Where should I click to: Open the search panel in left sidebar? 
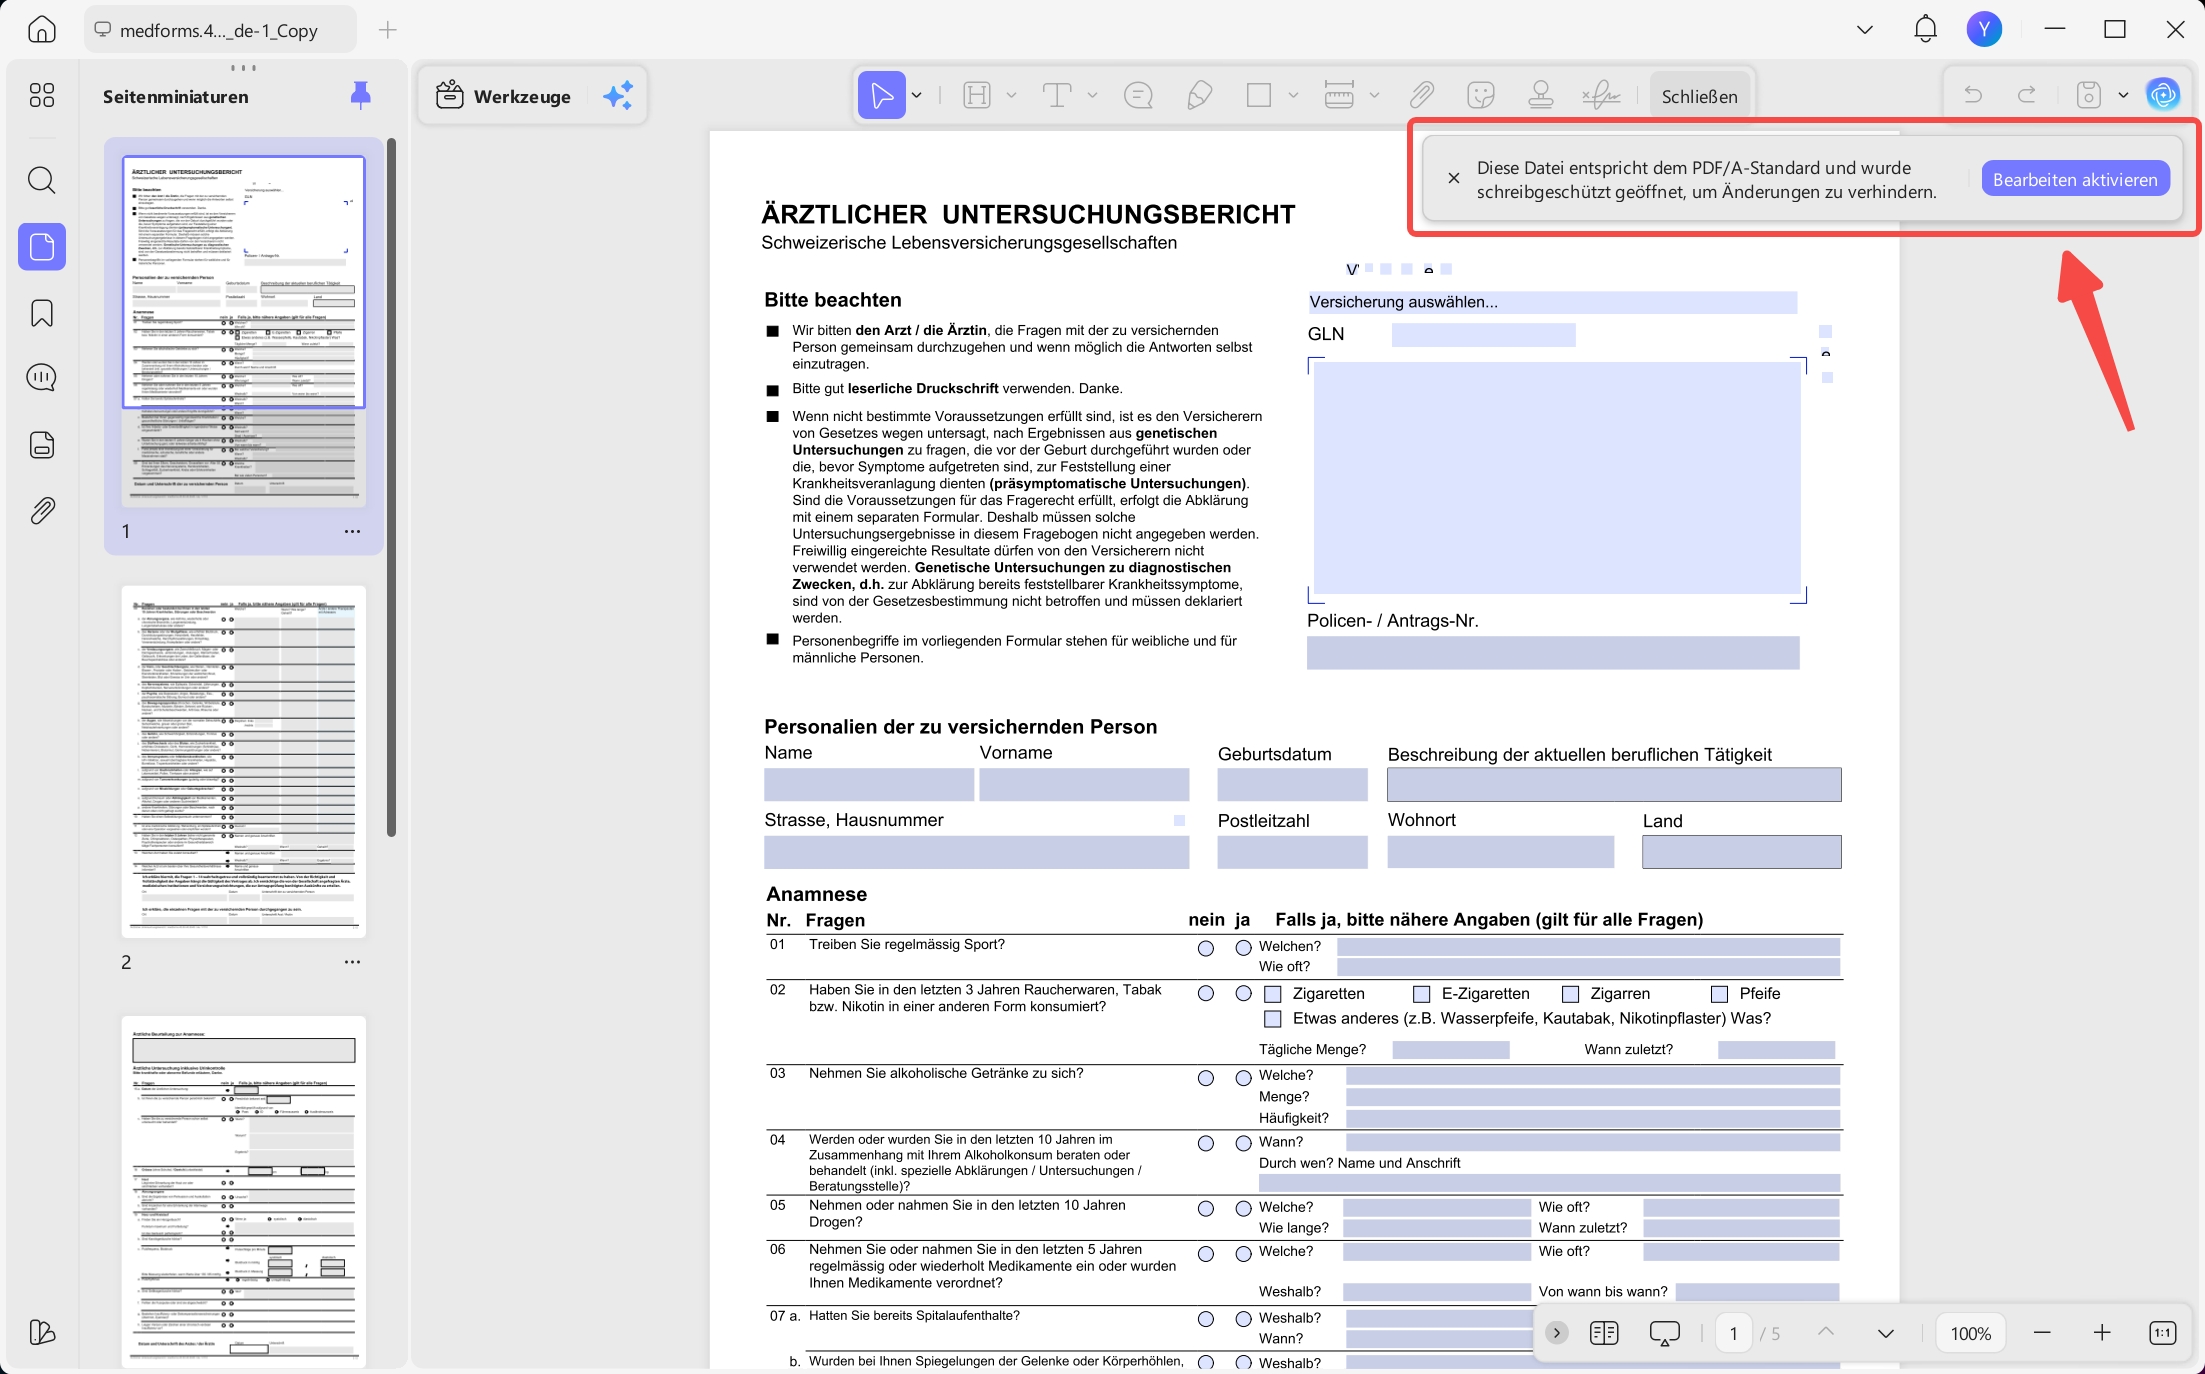coord(41,181)
